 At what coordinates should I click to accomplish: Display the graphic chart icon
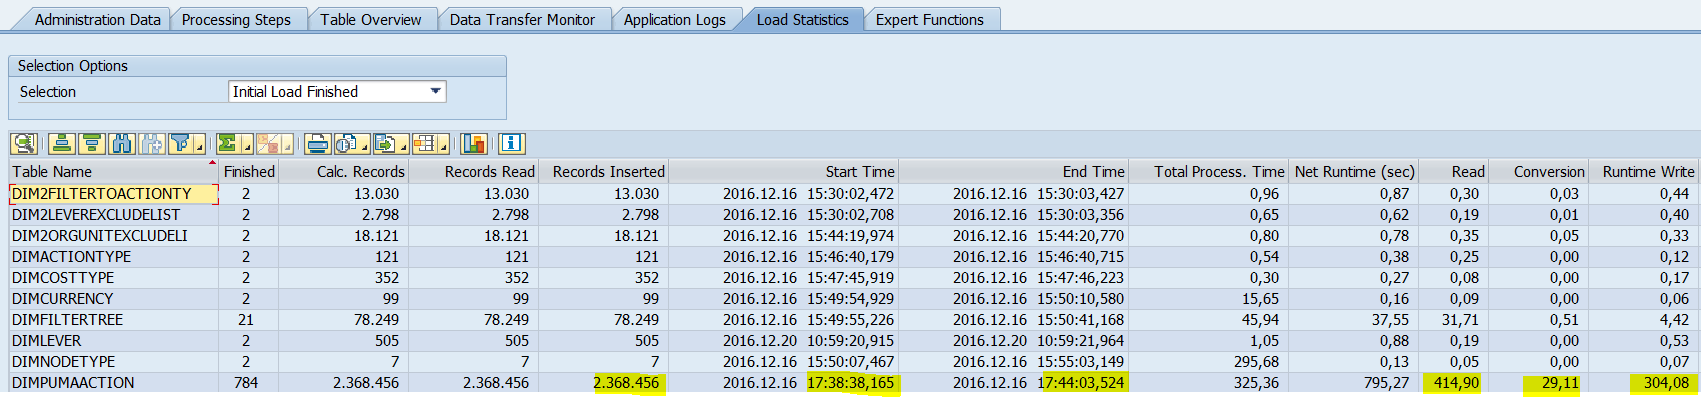tap(474, 144)
